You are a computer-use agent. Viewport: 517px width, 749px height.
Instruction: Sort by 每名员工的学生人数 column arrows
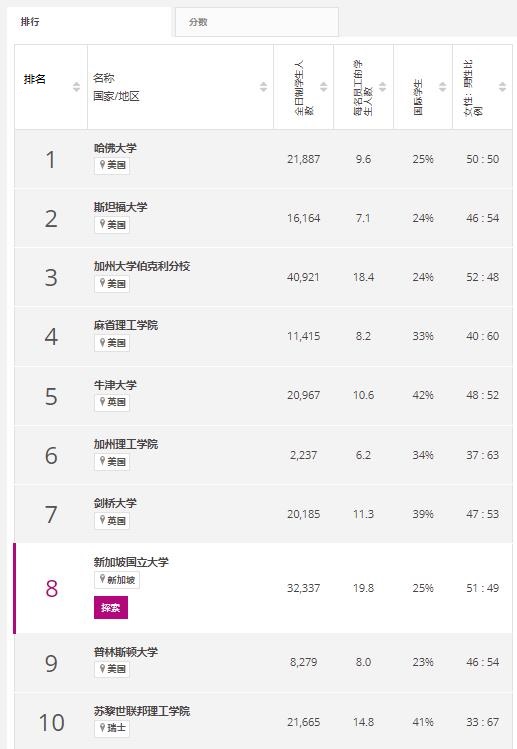click(x=382, y=87)
